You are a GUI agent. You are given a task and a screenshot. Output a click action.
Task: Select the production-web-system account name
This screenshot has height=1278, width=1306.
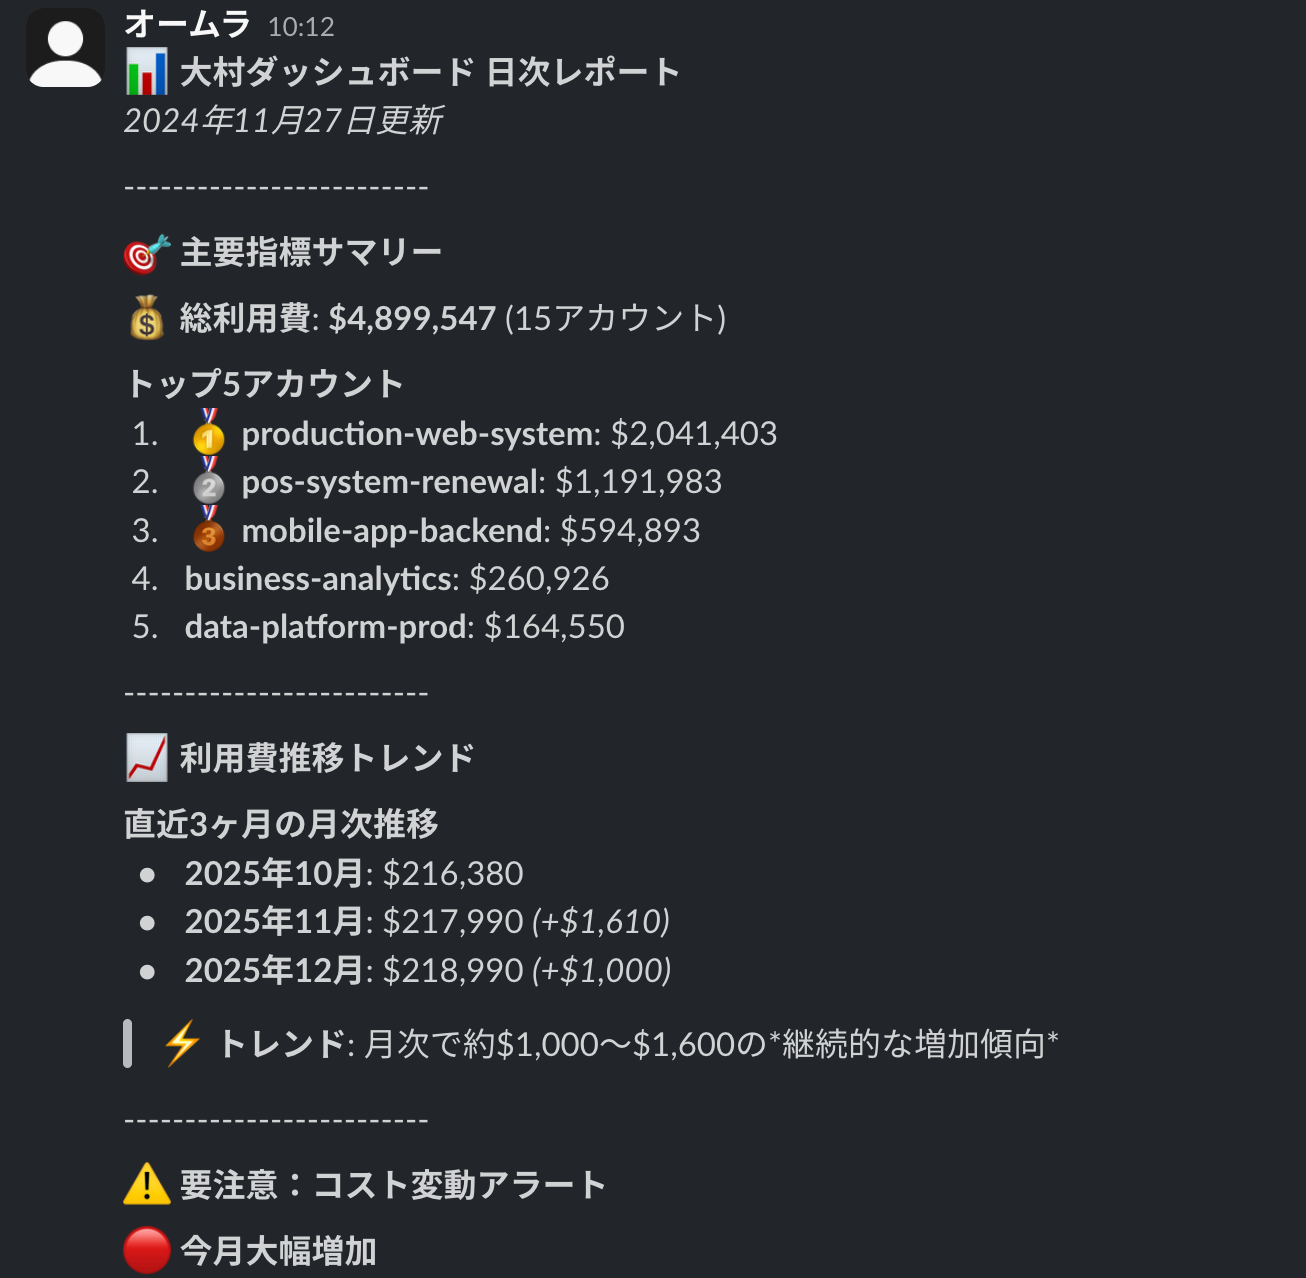pyautogui.click(x=414, y=434)
